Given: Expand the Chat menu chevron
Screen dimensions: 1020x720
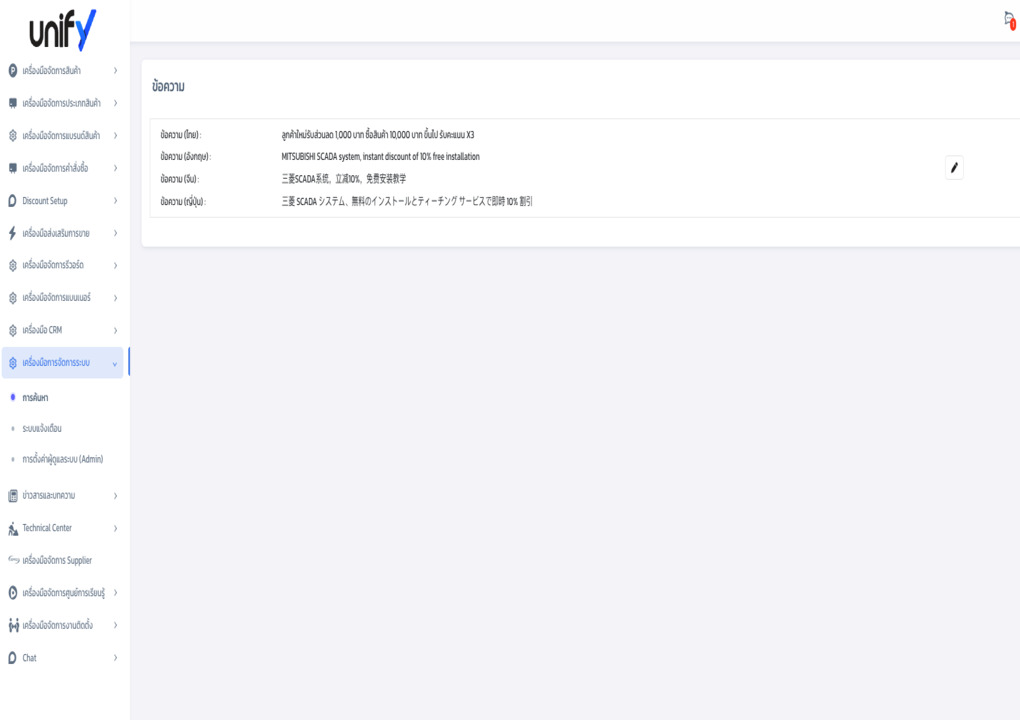Looking at the screenshot, I should point(115,658).
